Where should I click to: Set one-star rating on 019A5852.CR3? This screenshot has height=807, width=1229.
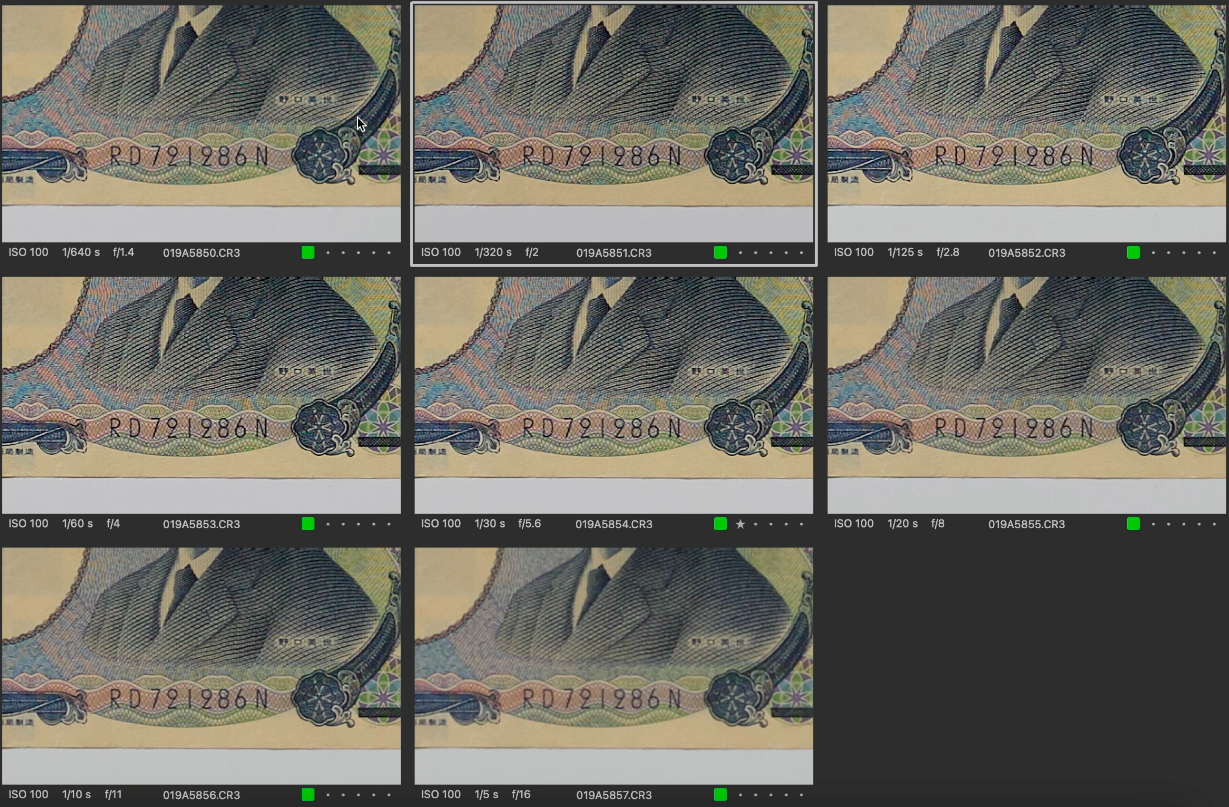(1153, 253)
